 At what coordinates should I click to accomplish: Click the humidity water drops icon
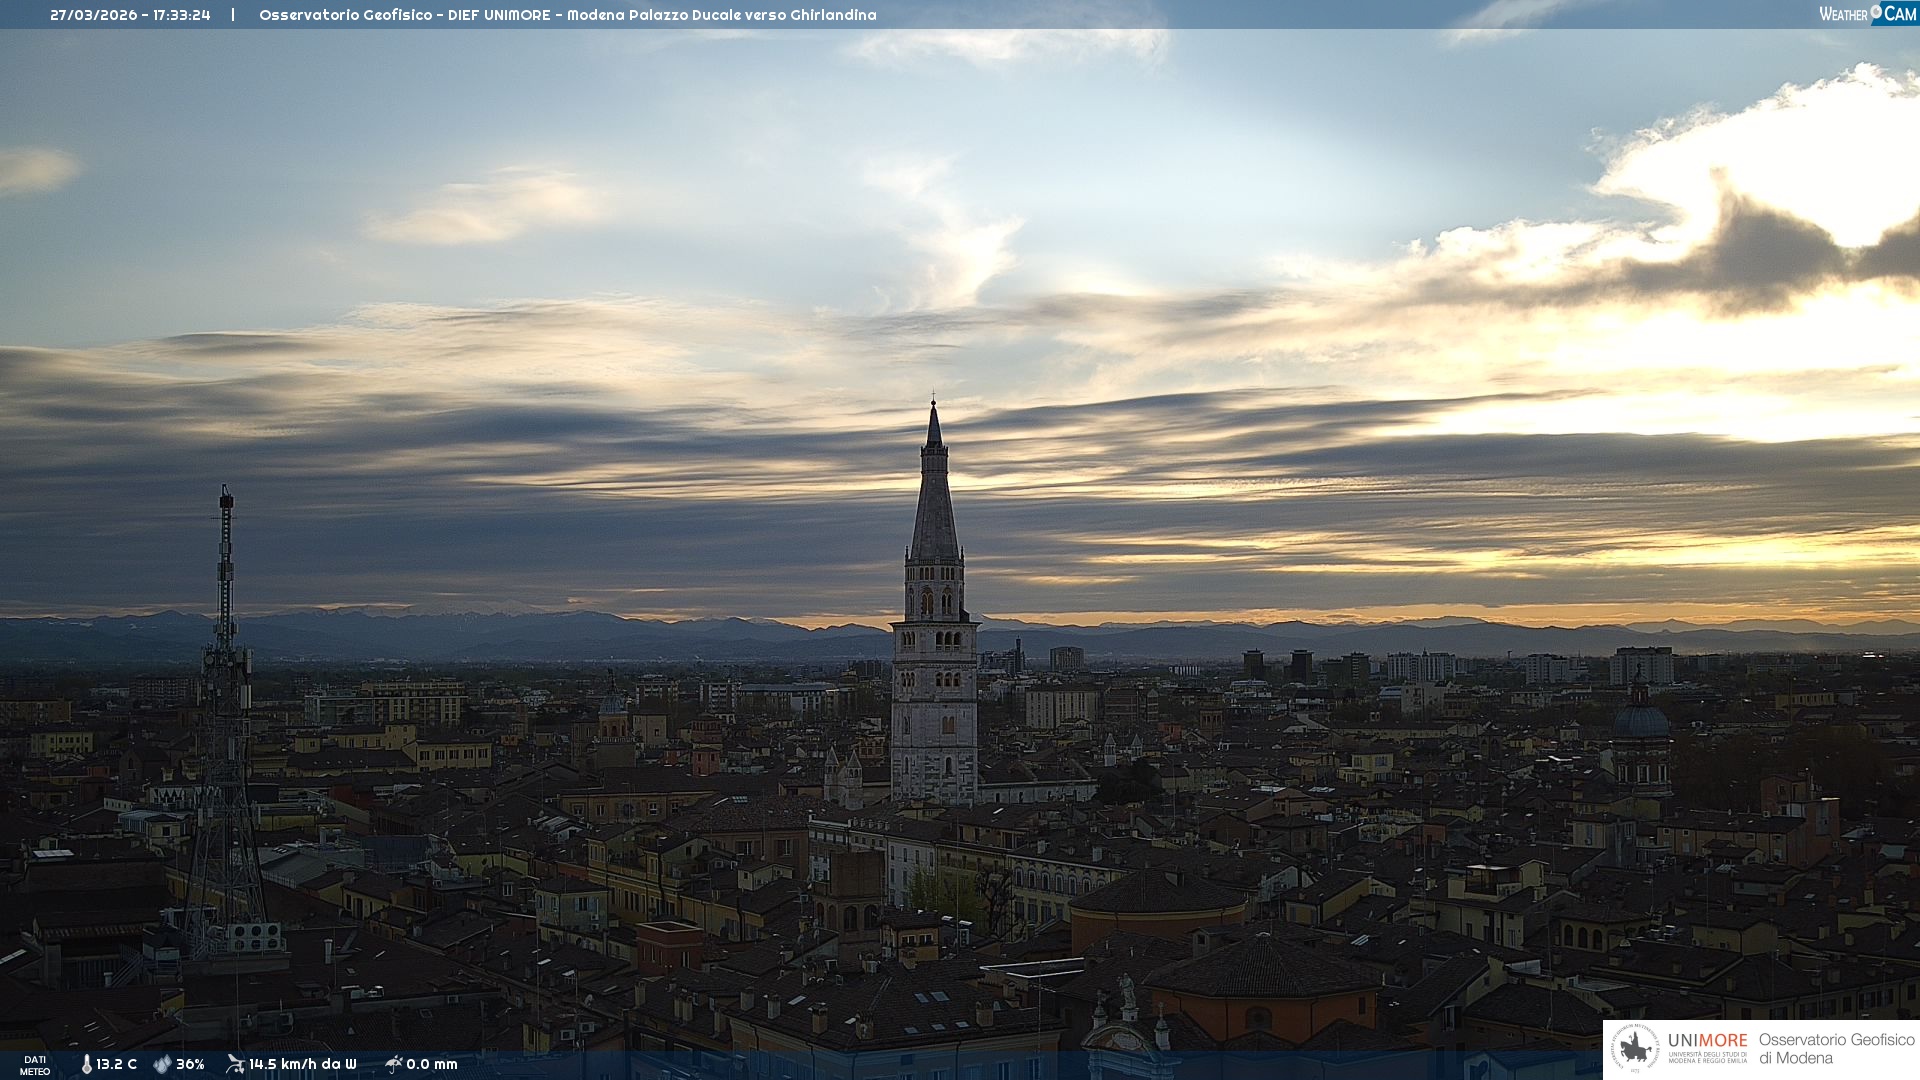point(162,1064)
